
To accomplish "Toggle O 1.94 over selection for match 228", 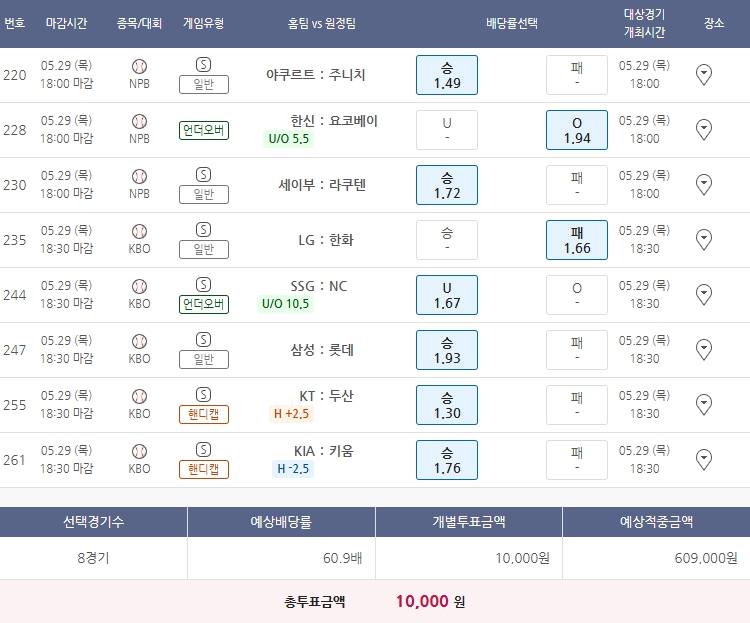I will [x=577, y=130].
